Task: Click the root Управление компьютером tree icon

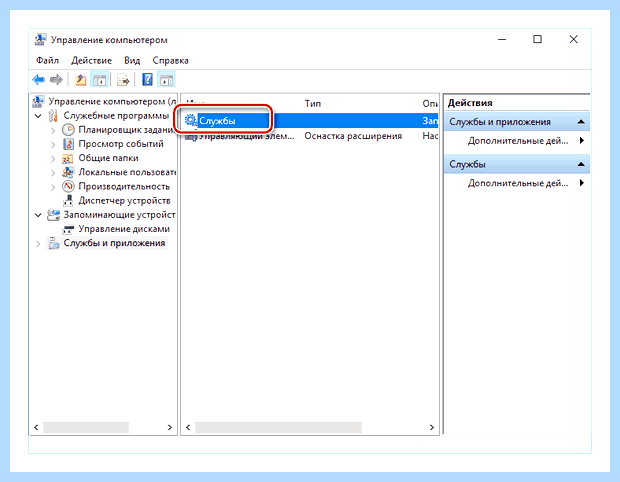Action: pyautogui.click(x=38, y=101)
